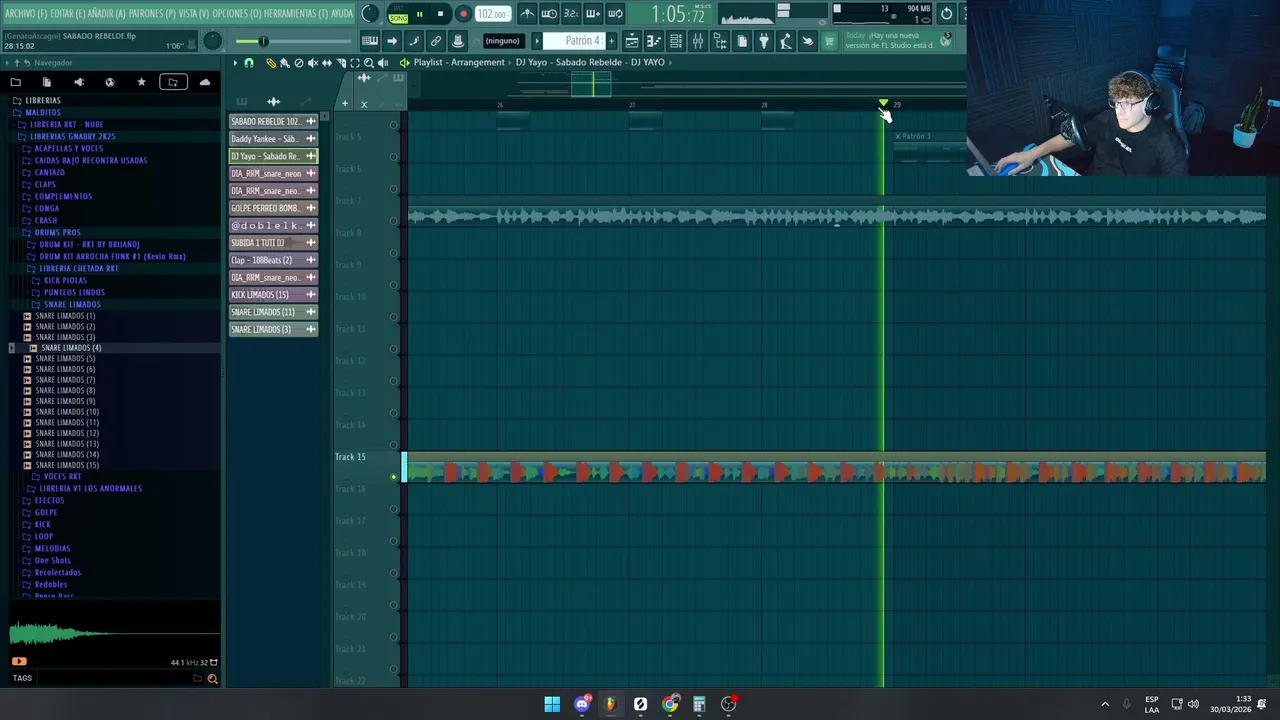Select the playlist Mute tool
Screen dimensions: 1280x720
coord(312,63)
